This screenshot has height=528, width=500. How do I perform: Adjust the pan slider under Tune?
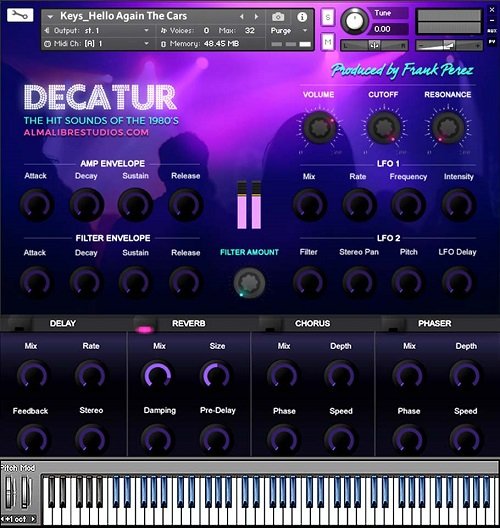(x=374, y=45)
